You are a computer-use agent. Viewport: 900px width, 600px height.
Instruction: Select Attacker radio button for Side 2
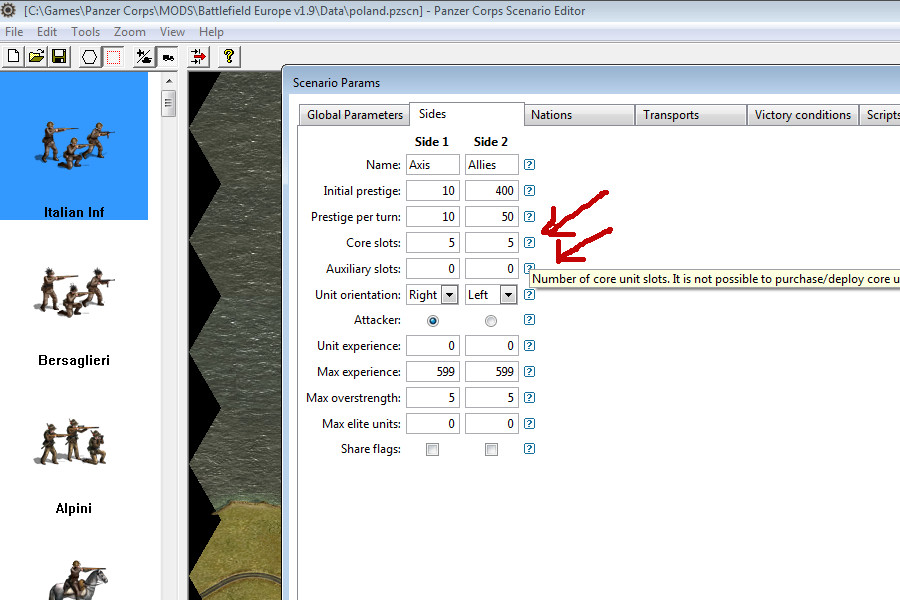click(491, 321)
